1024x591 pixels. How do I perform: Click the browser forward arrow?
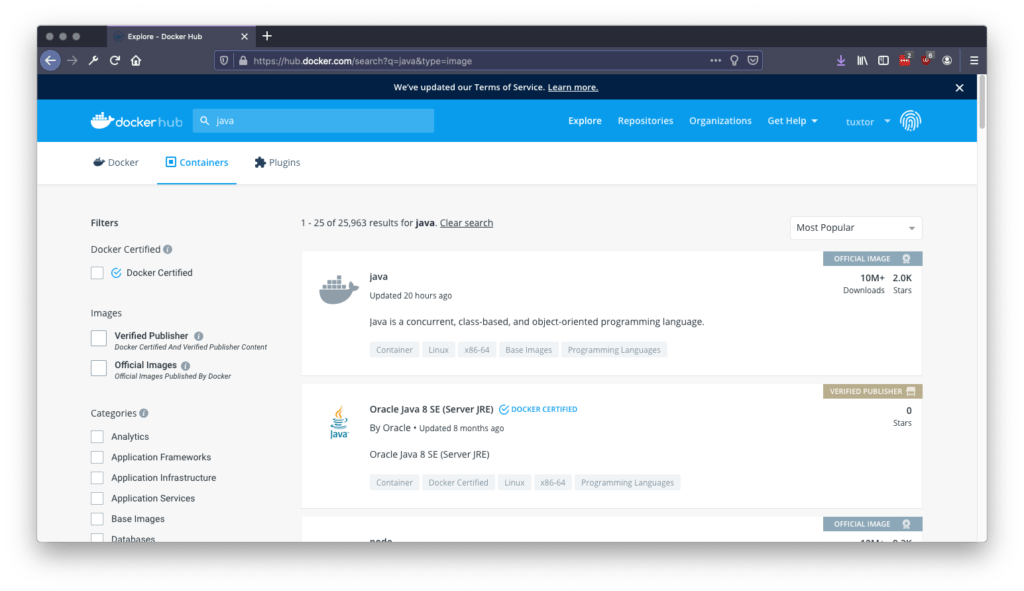tap(72, 61)
